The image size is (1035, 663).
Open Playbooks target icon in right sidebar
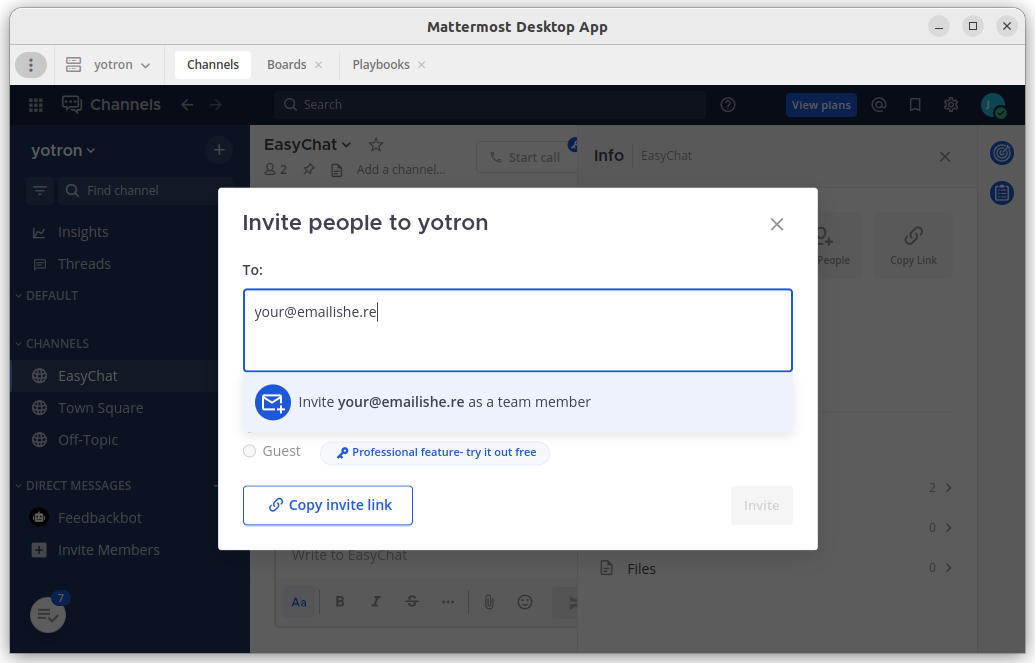tap(1001, 153)
